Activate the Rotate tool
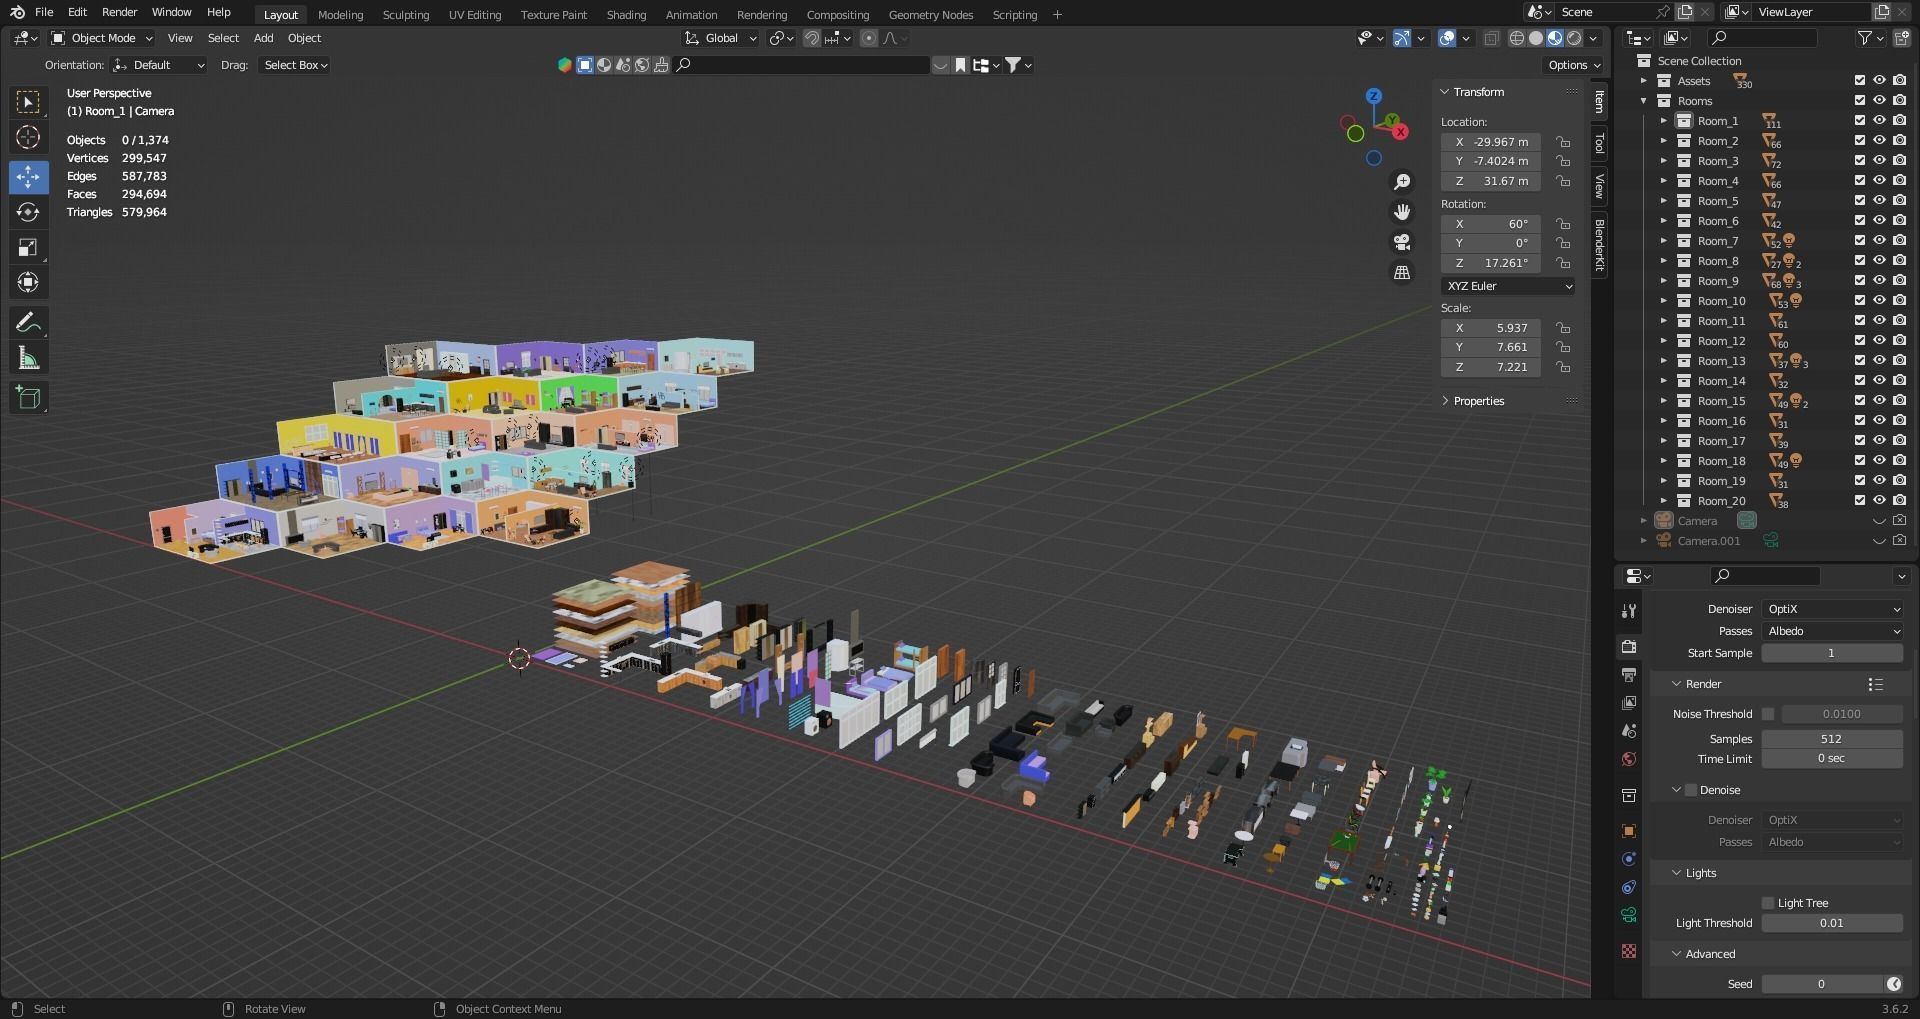Viewport: 1920px width, 1019px height. [x=28, y=212]
